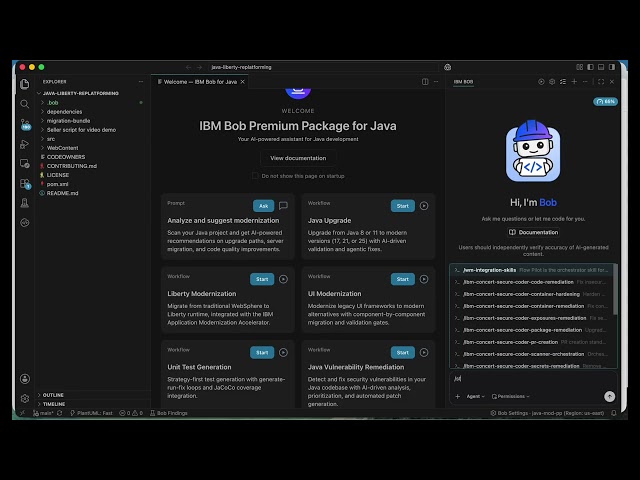Image resolution: width=640 pixels, height=480 pixels.
Task: Open notifications bell in status bar
Action: tap(613, 413)
